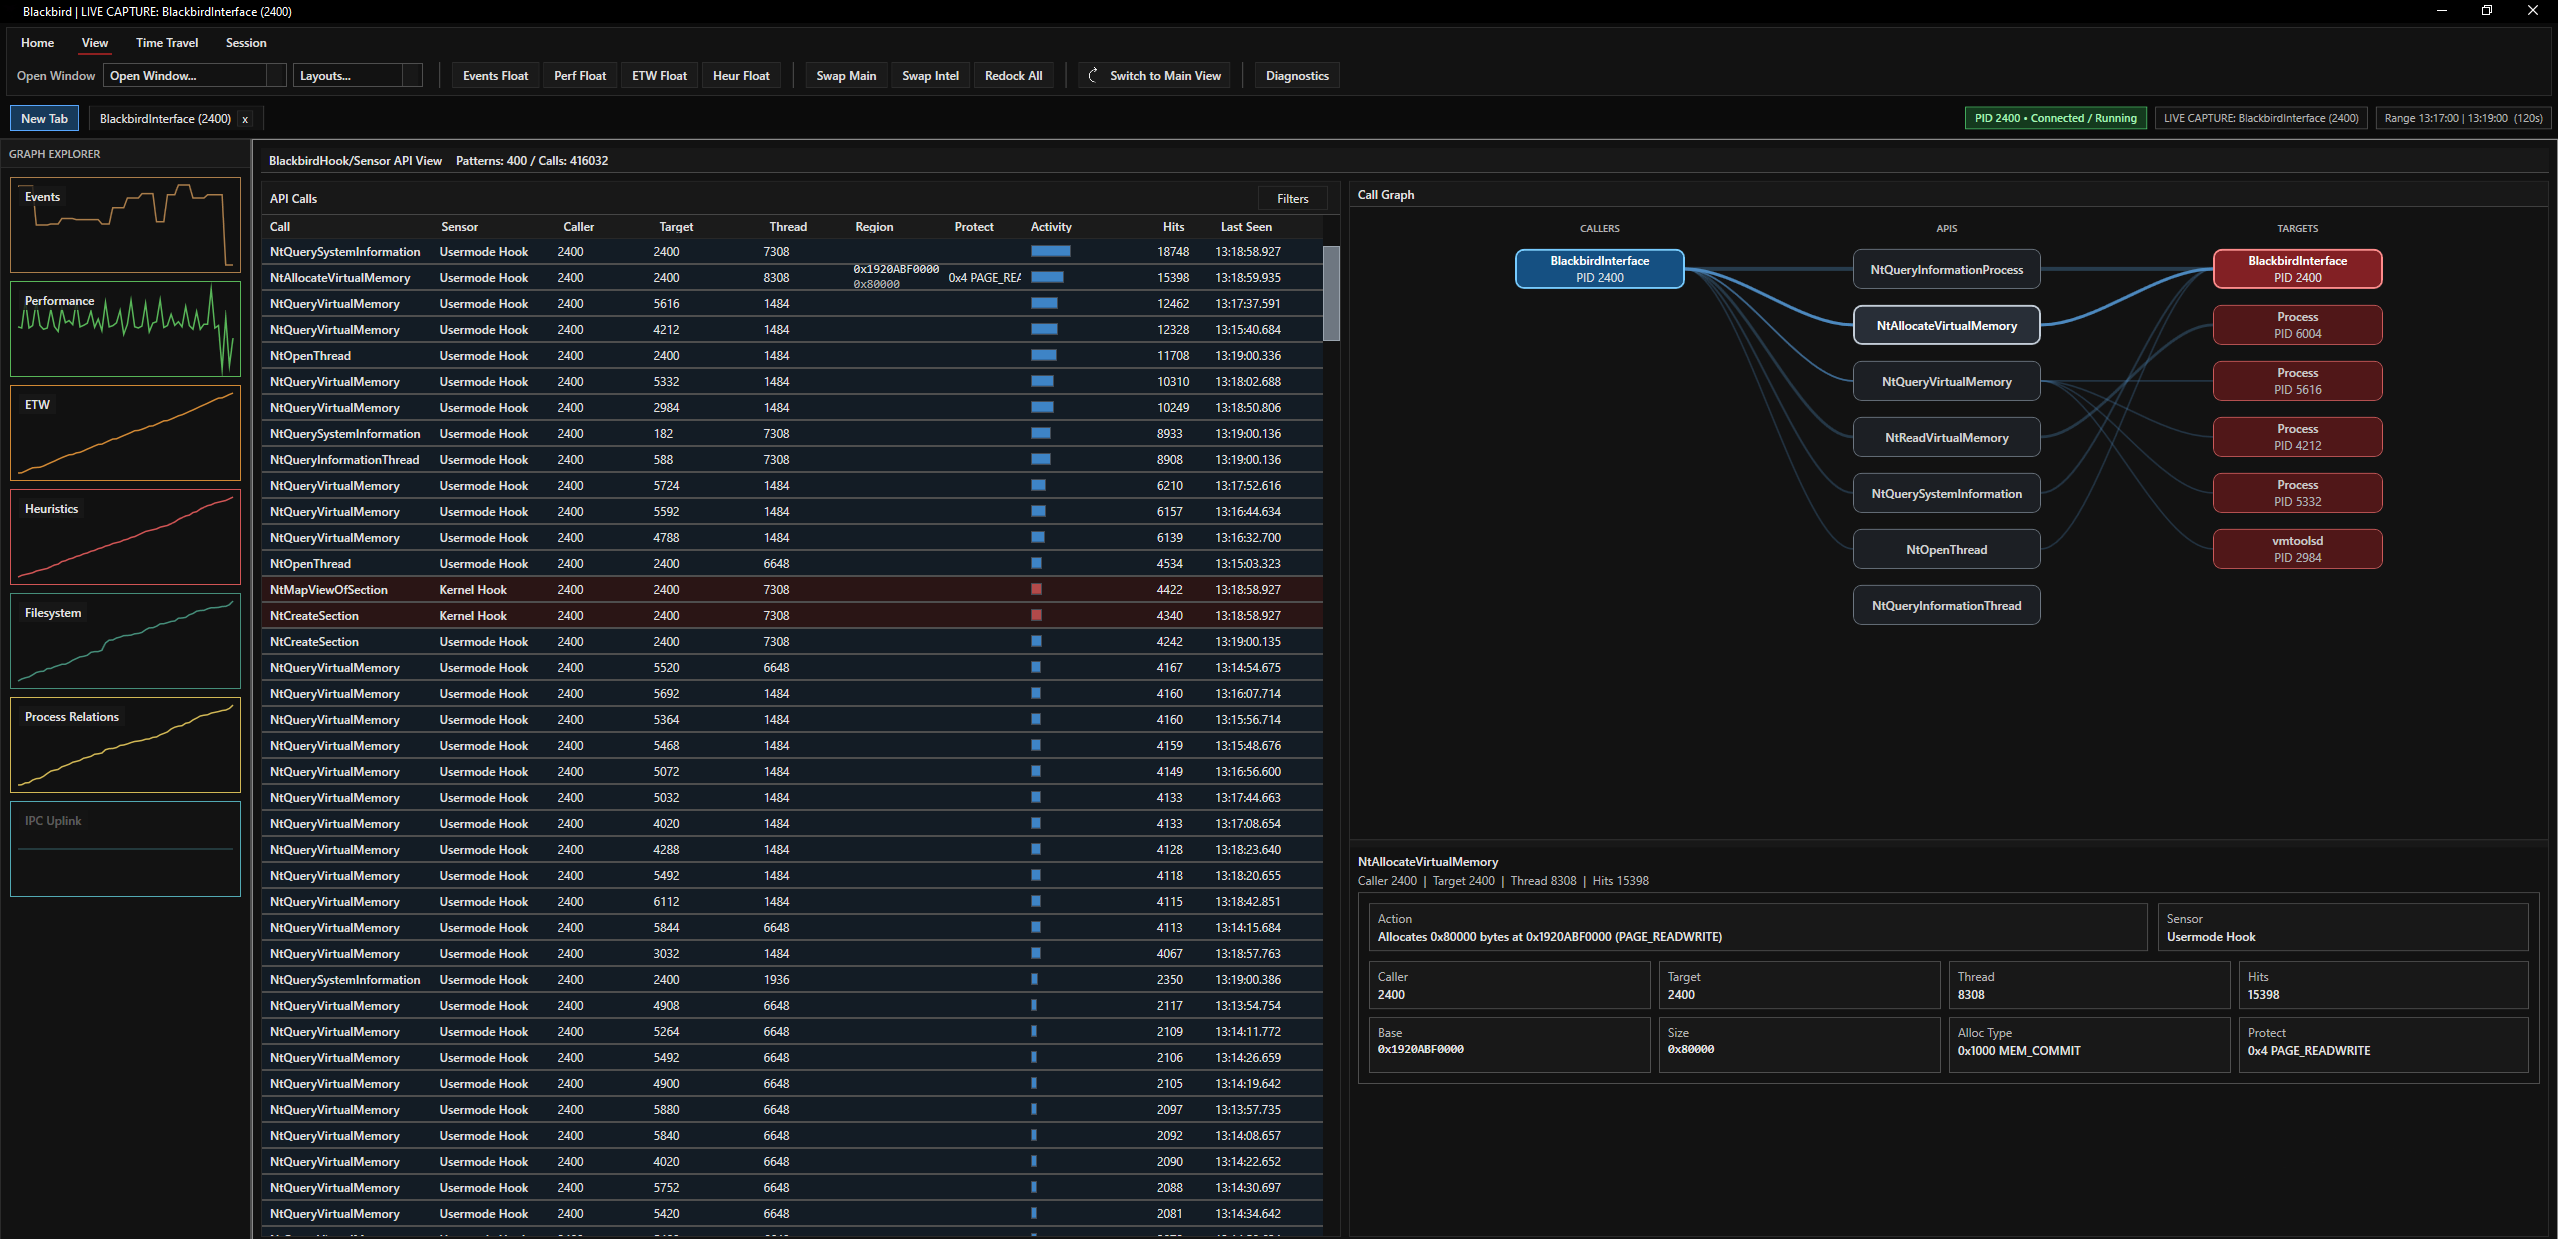Viewport: 2558px width, 1239px height.
Task: Select the NtMapViewOfSection Kernel Hook row
Action: tap(792, 590)
